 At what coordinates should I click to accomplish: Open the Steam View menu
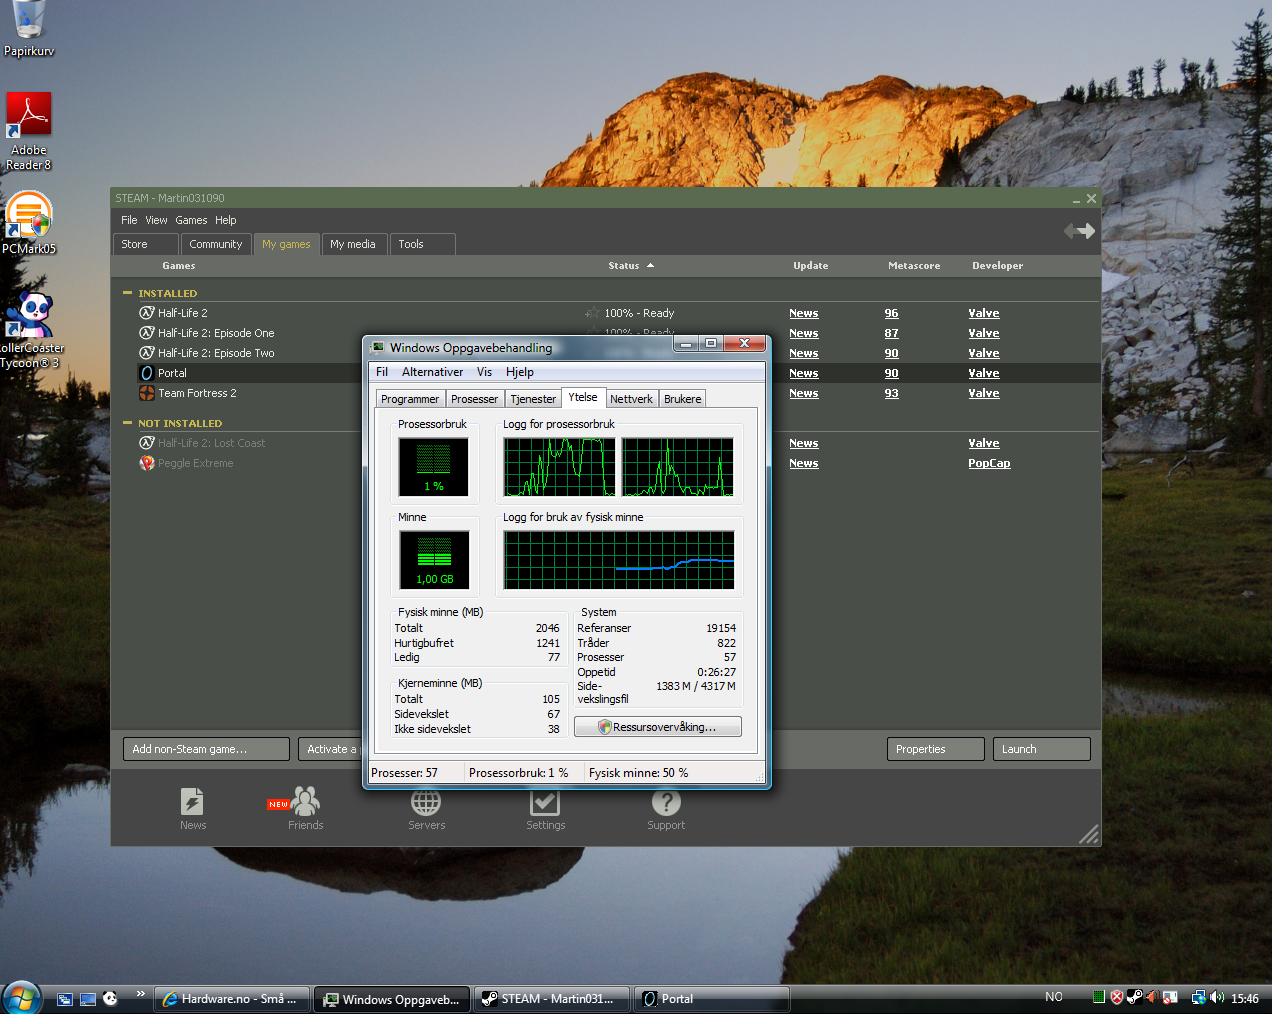click(x=156, y=220)
